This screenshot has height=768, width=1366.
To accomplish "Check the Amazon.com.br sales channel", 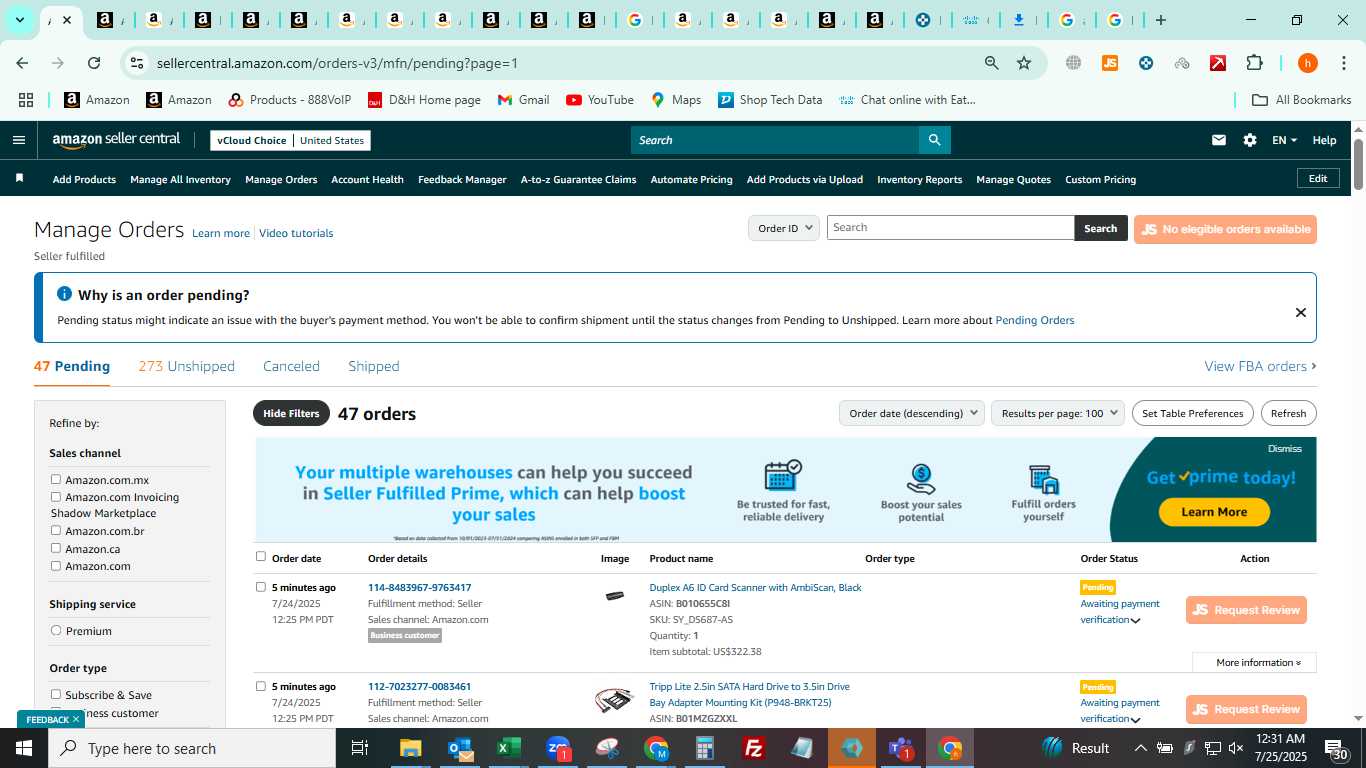I will point(56,530).
